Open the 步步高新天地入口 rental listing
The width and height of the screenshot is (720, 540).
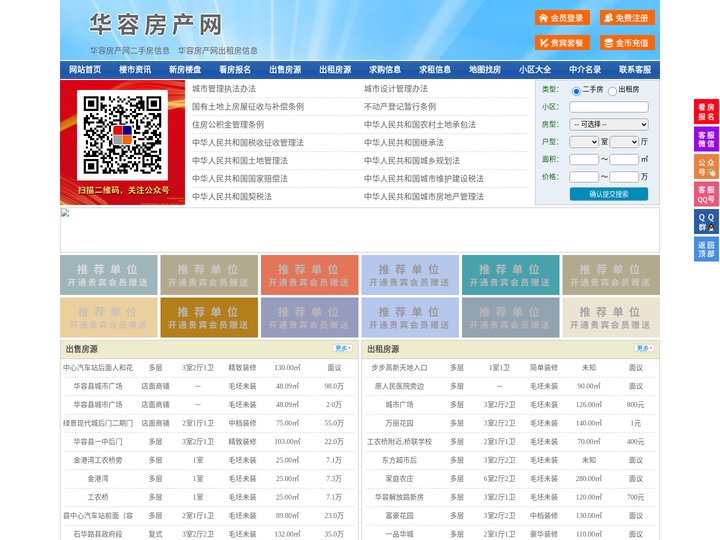[x=399, y=368]
